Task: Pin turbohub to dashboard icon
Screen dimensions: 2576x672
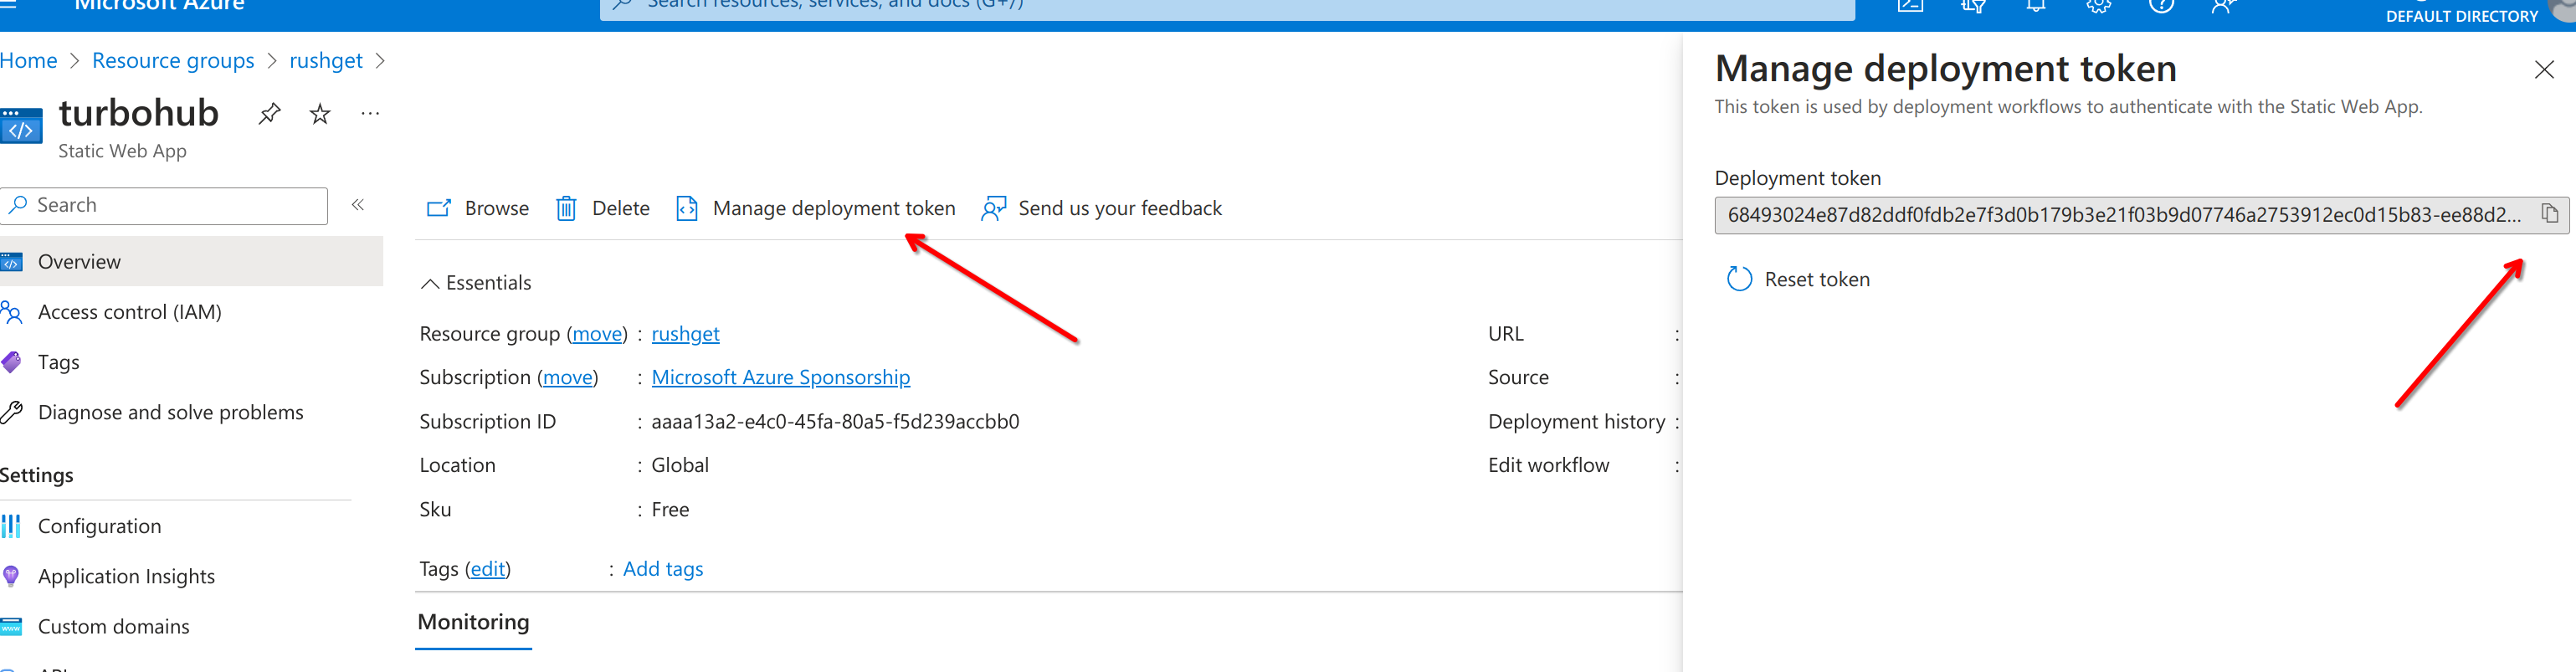Action: click(x=269, y=114)
